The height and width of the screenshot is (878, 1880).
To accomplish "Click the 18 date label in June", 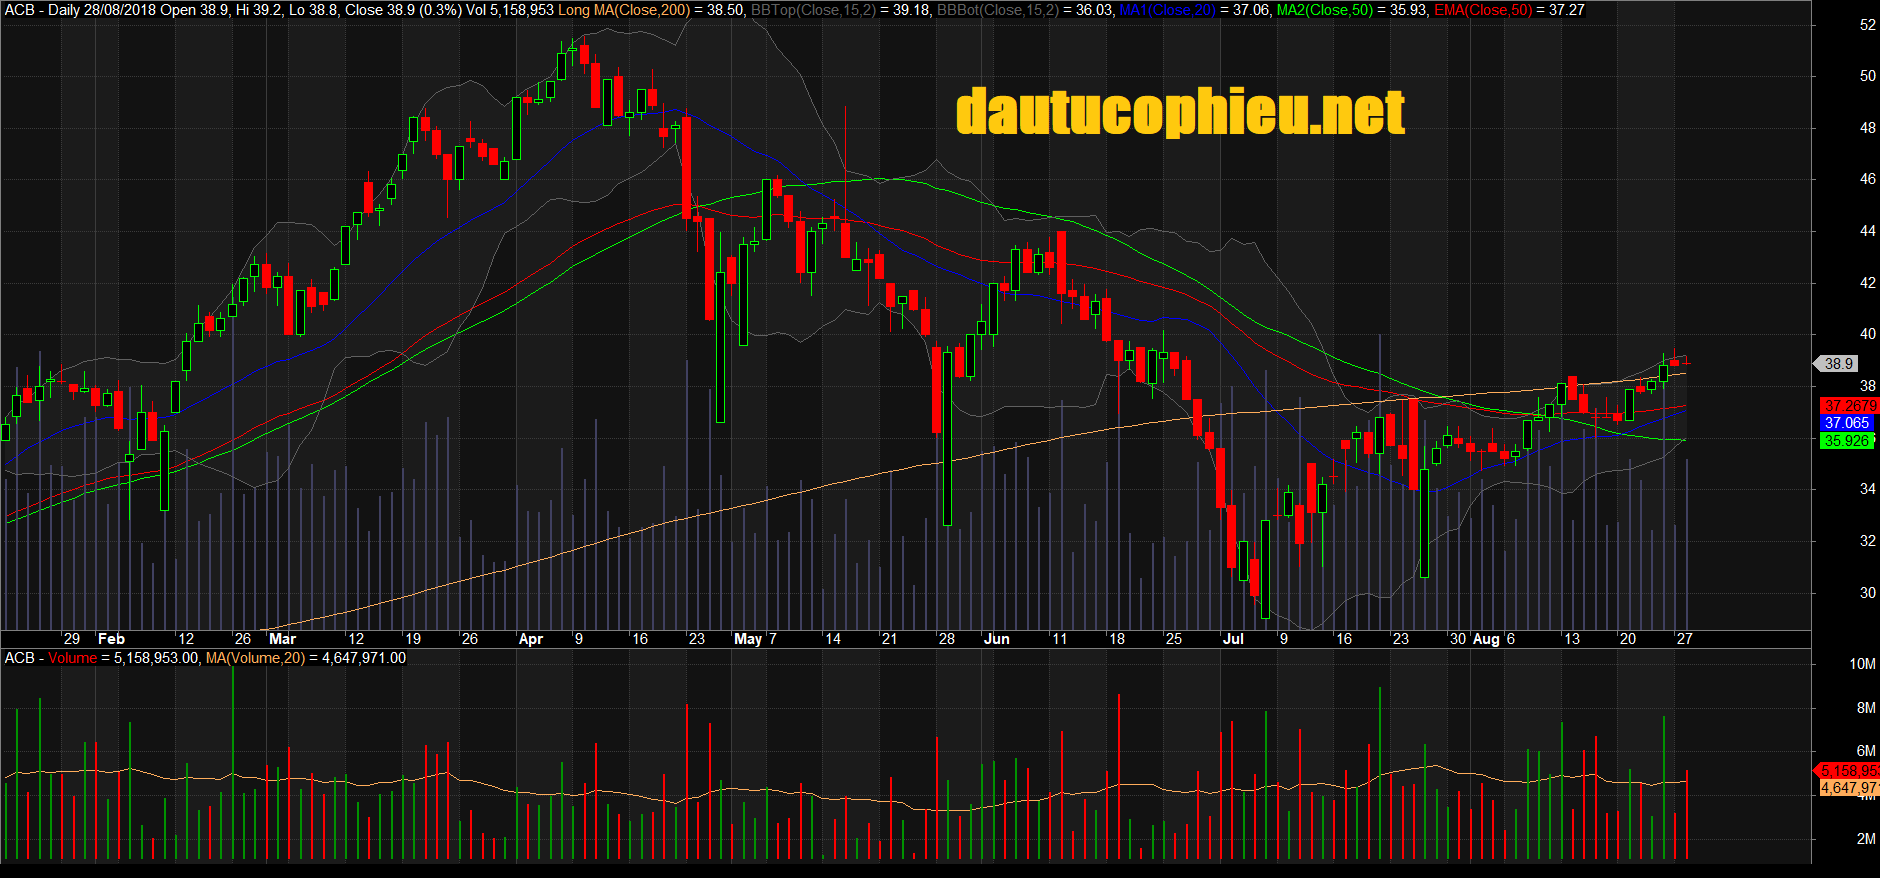I will click(1117, 639).
